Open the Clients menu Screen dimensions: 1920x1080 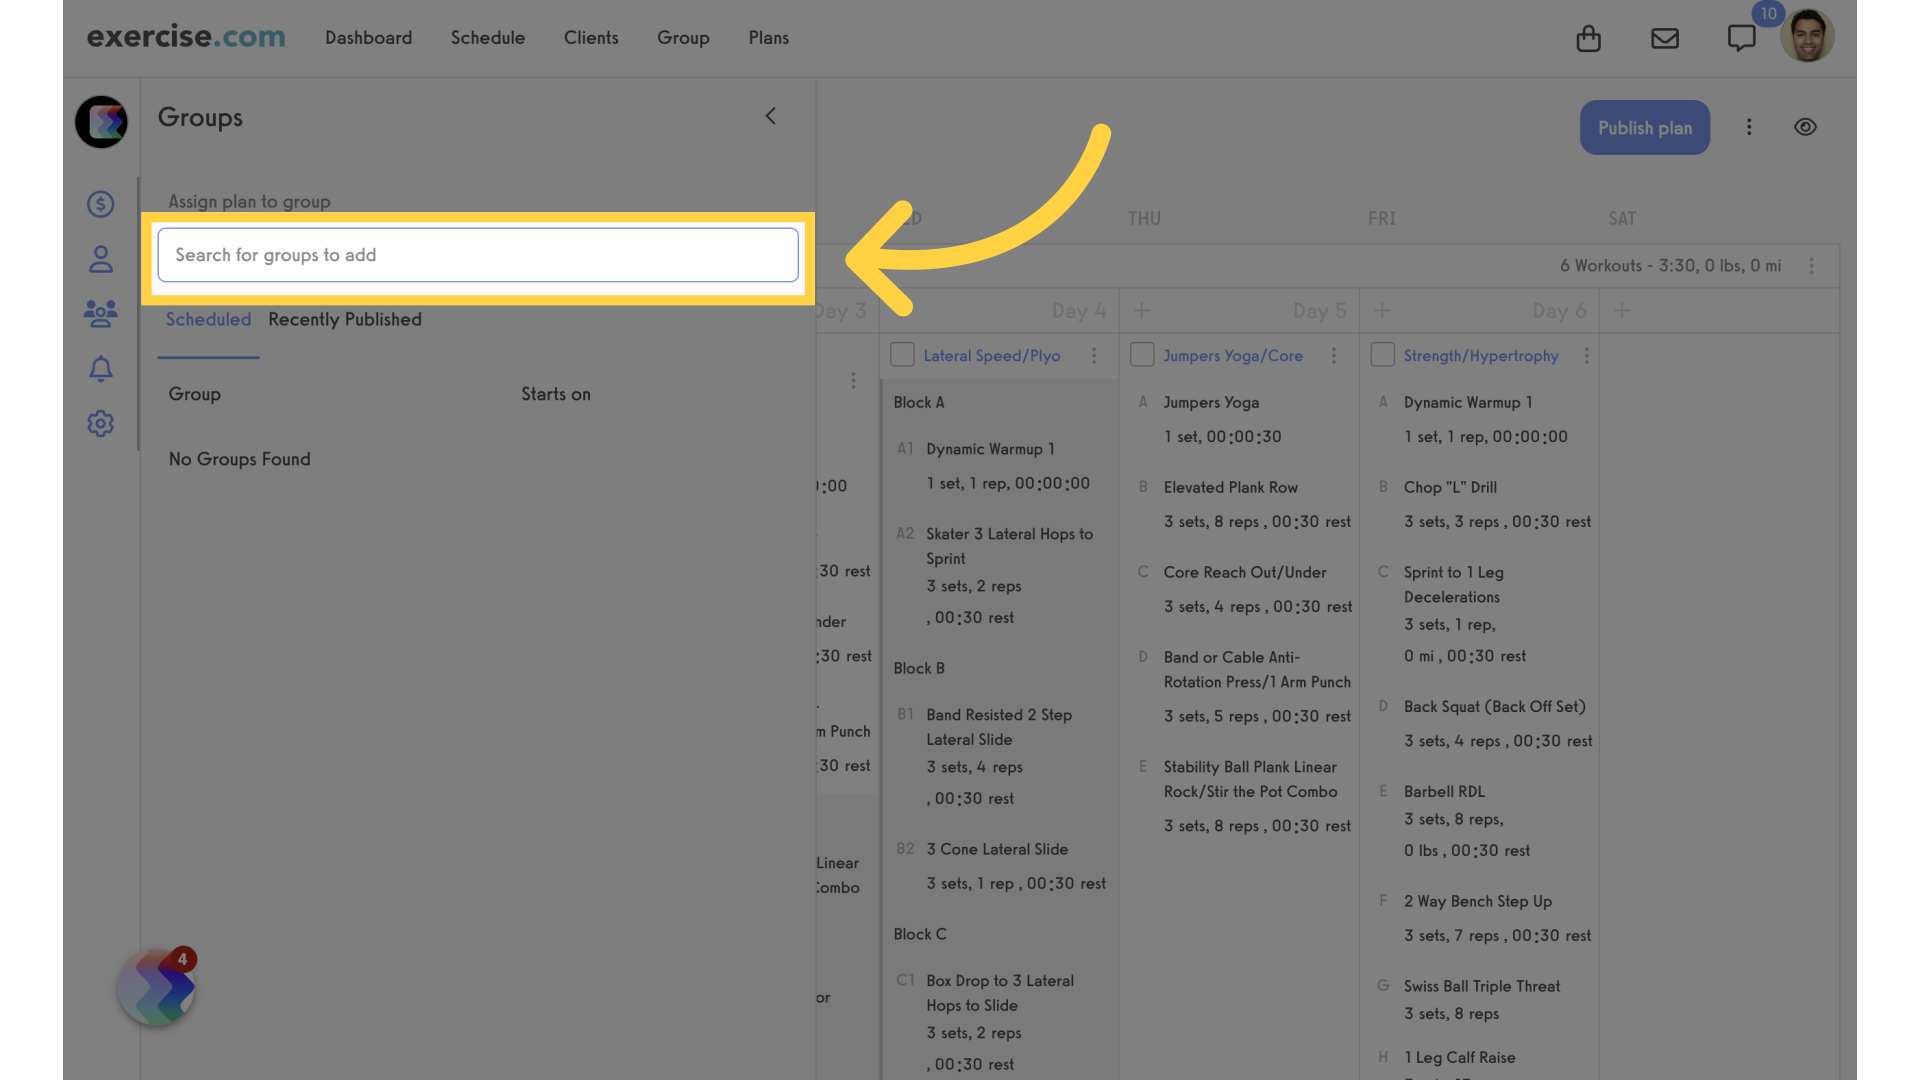click(591, 37)
